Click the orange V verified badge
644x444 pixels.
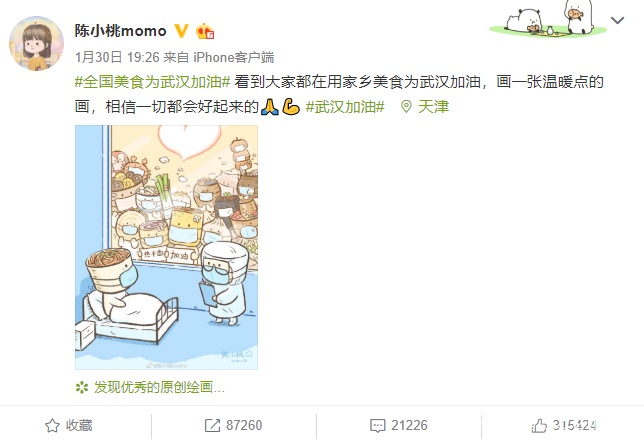[182, 31]
